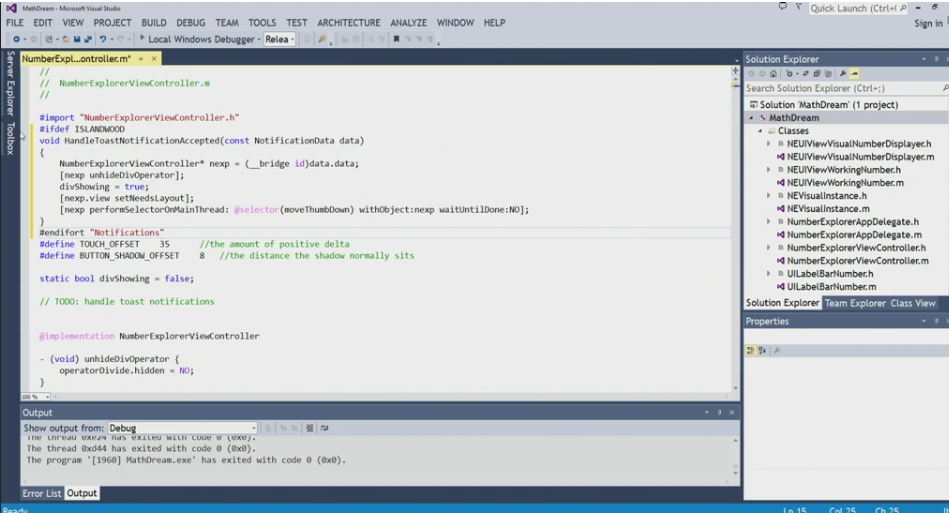Click the Search Solution Explorer input field
Viewport: 949px width, 513px height.
tap(840, 88)
